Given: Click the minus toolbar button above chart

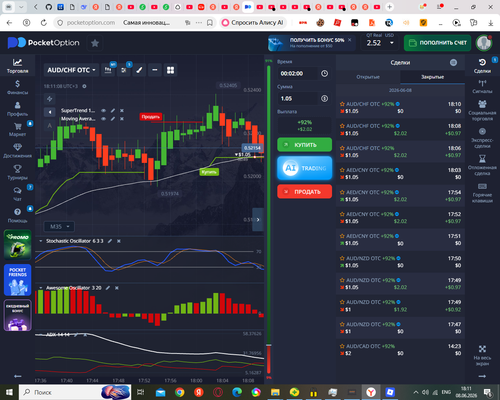Looking at the screenshot, I should pos(155,70).
